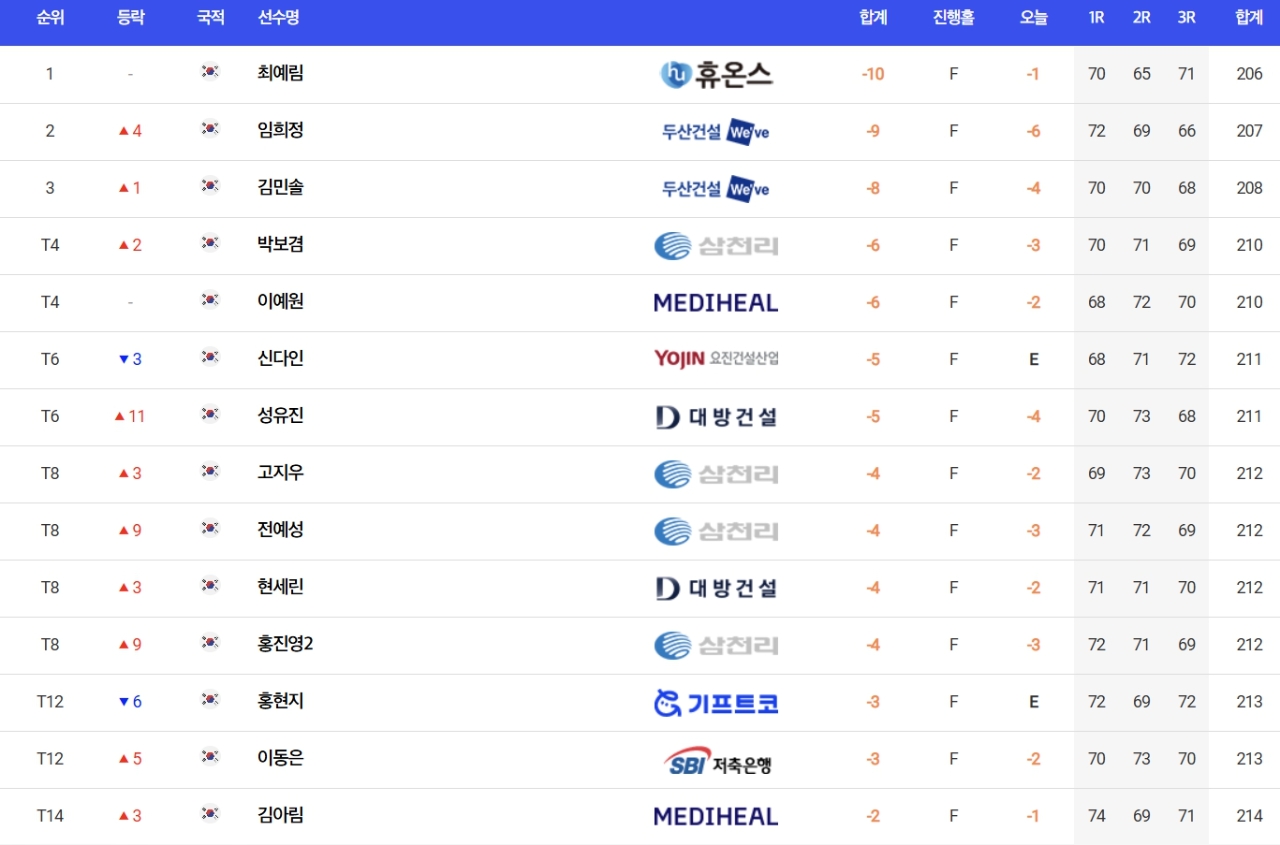The width and height of the screenshot is (1280, 845).
Task: Click the 삼천리 logo beside 박보겸
Action: click(716, 246)
